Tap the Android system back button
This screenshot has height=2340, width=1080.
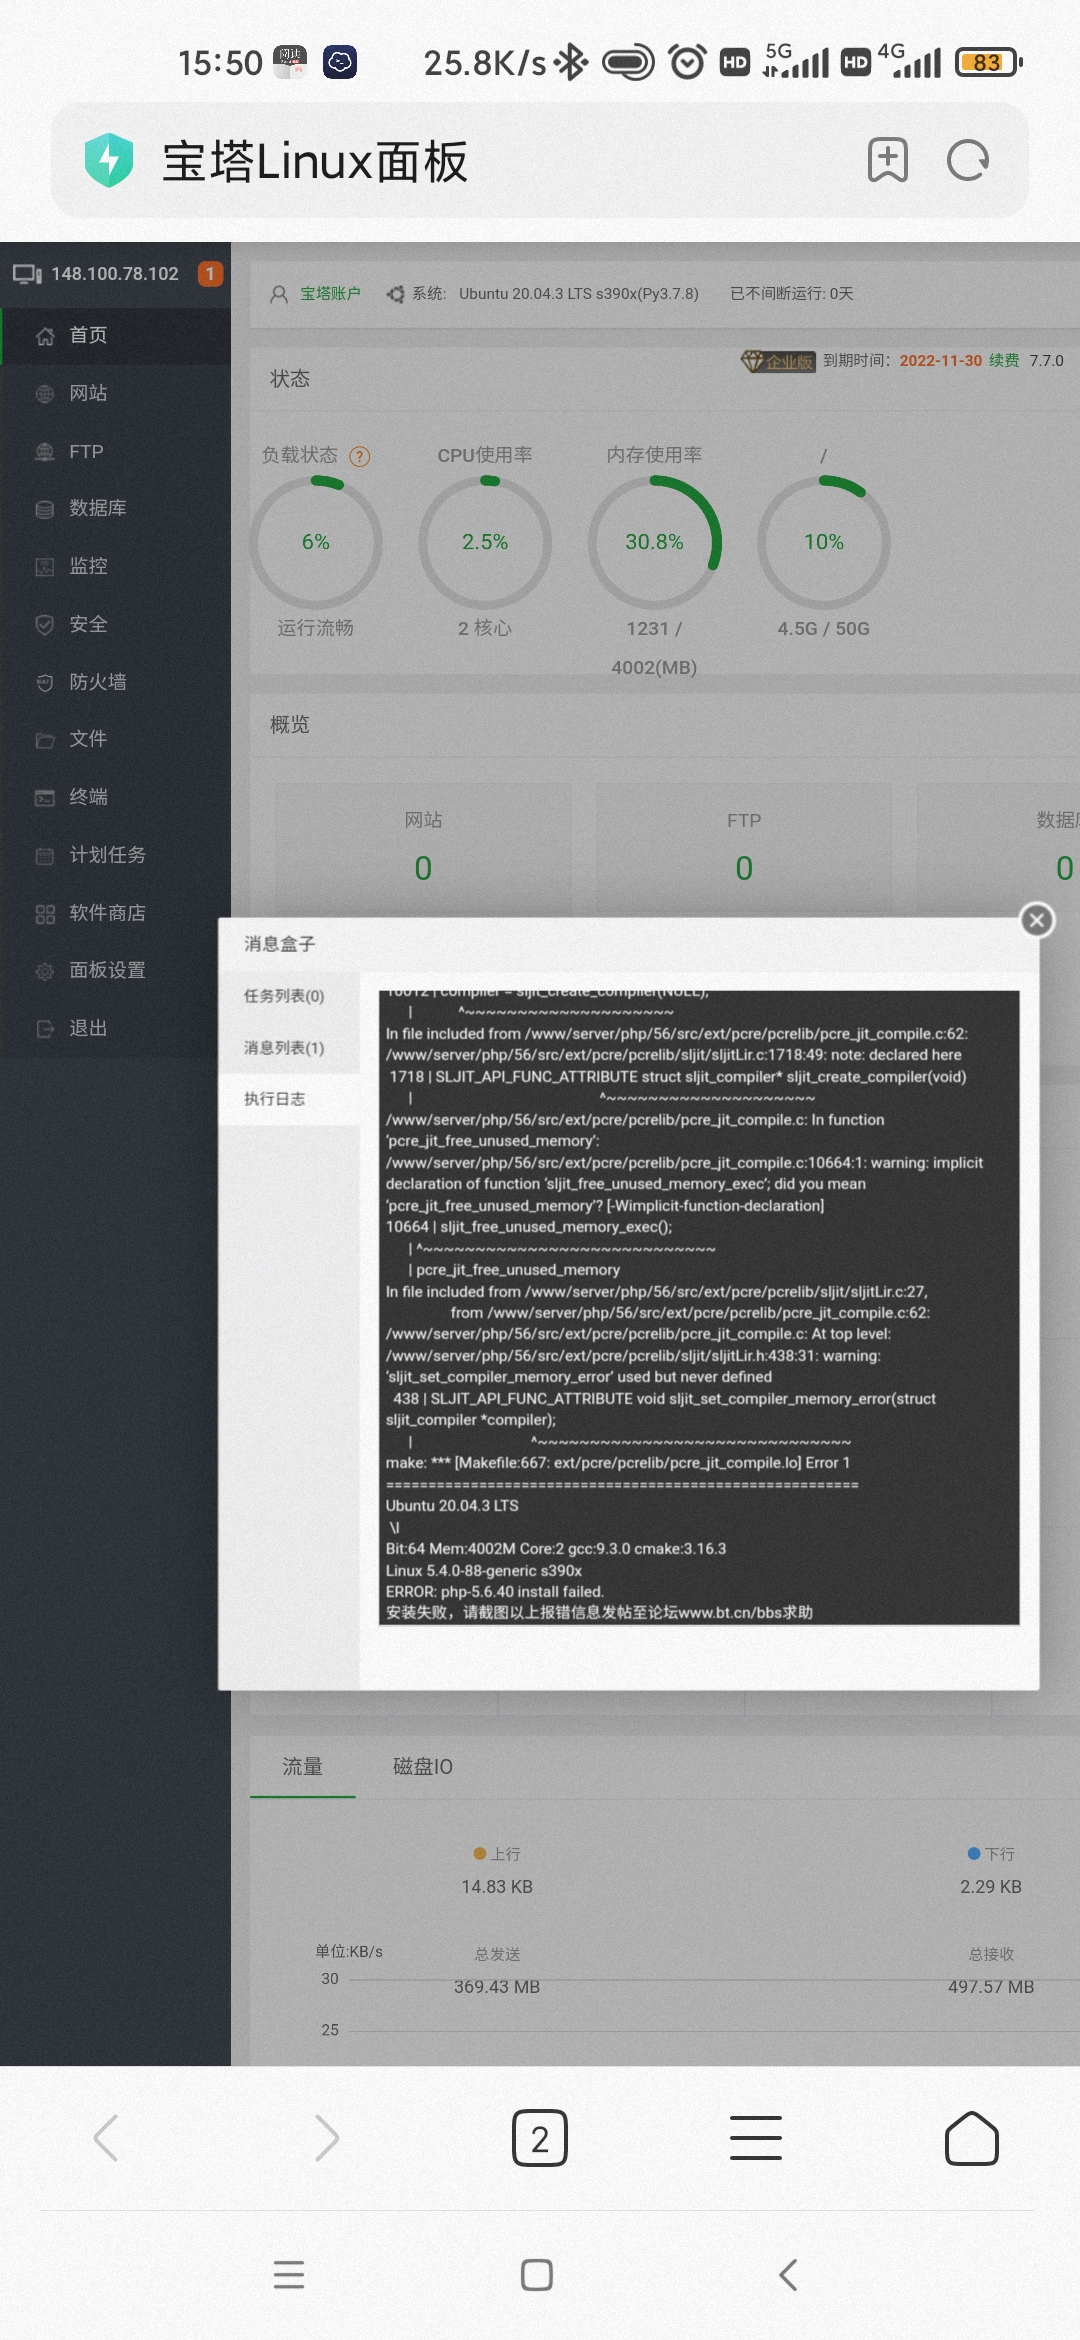(788, 2275)
